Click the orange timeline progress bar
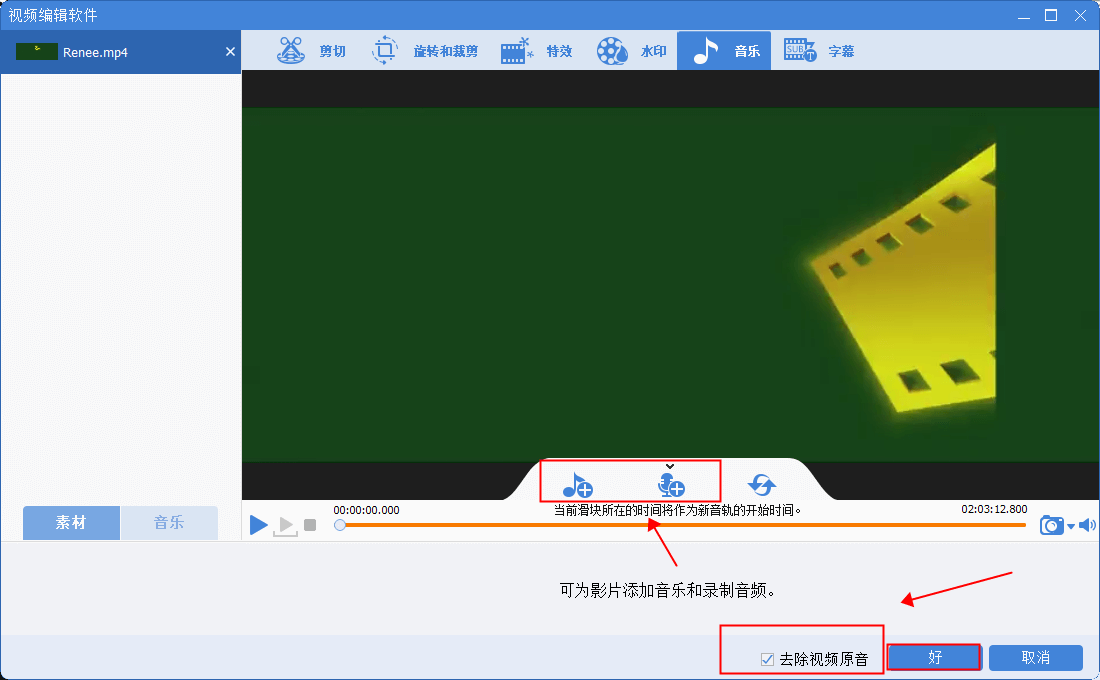The height and width of the screenshot is (680, 1100). click(684, 525)
